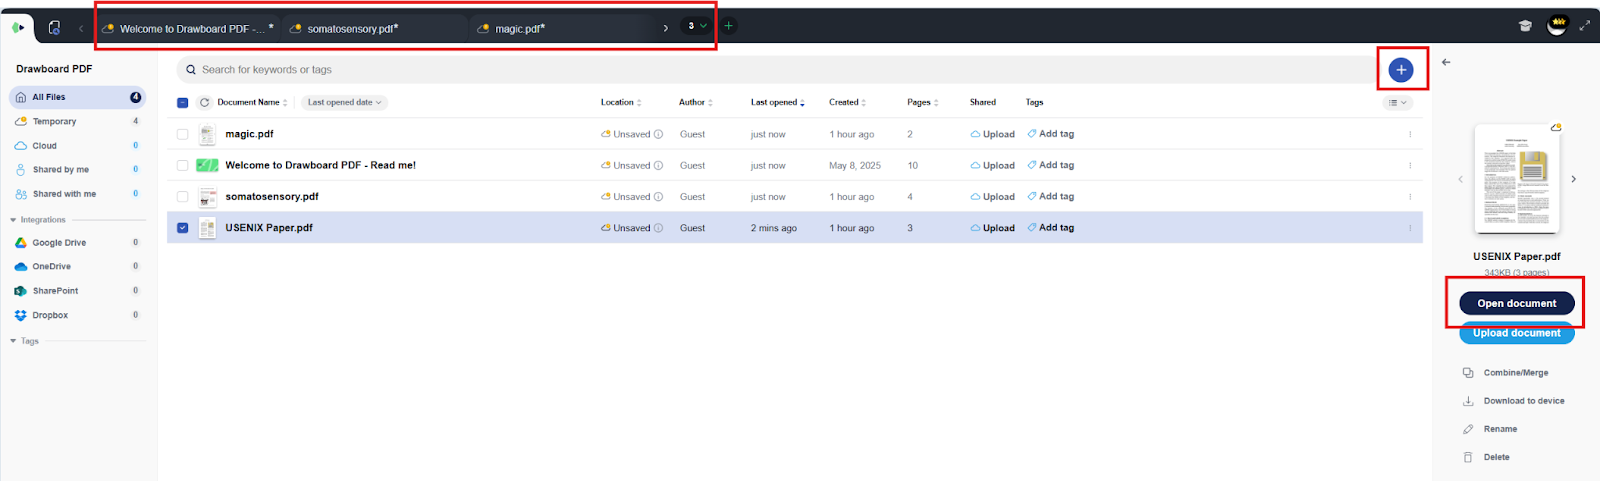Open the list view mode dropdown
The image size is (1600, 481).
(x=1397, y=102)
